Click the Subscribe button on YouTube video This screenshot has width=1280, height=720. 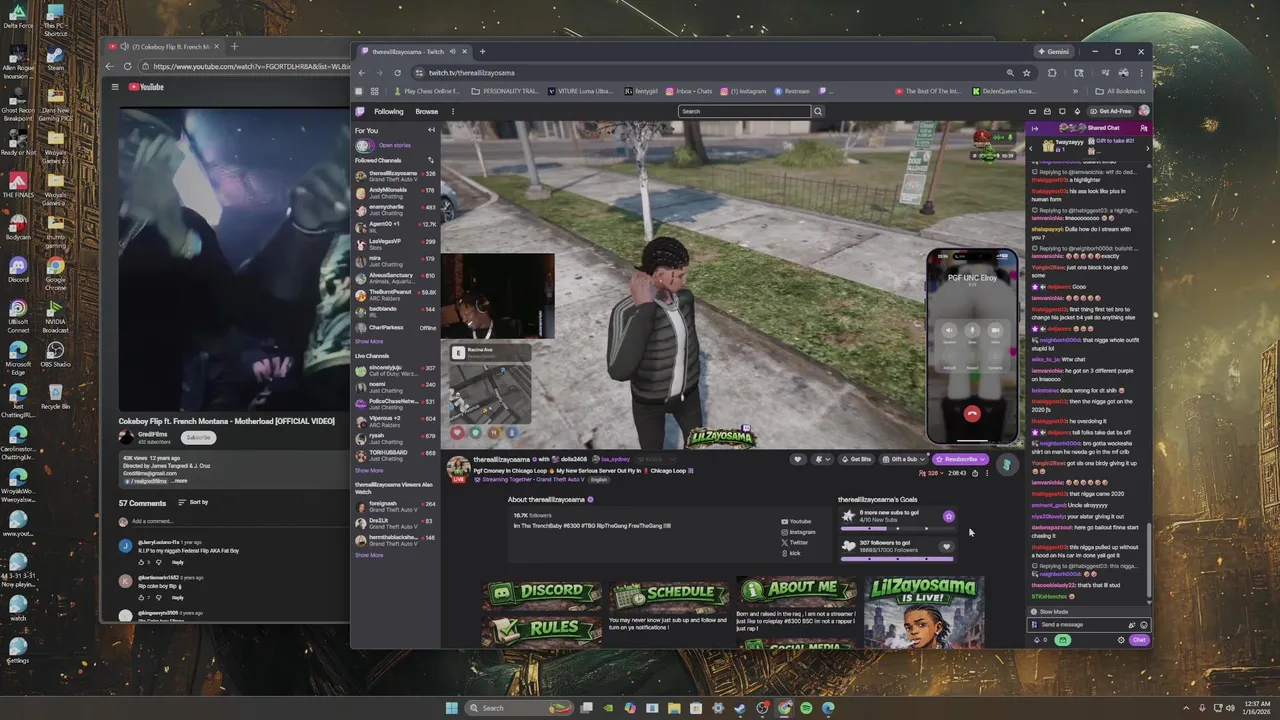[198, 437]
